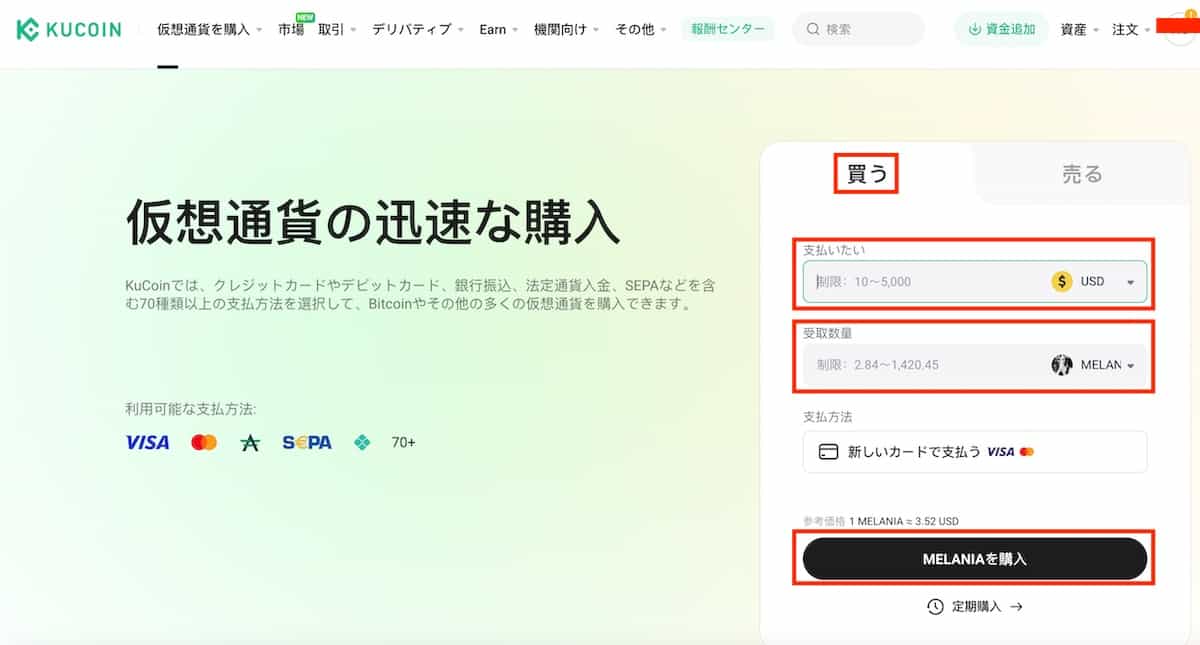Viewport: 1200px width, 645px height.
Task: Click the Mastercard payment logo
Action: point(204,442)
